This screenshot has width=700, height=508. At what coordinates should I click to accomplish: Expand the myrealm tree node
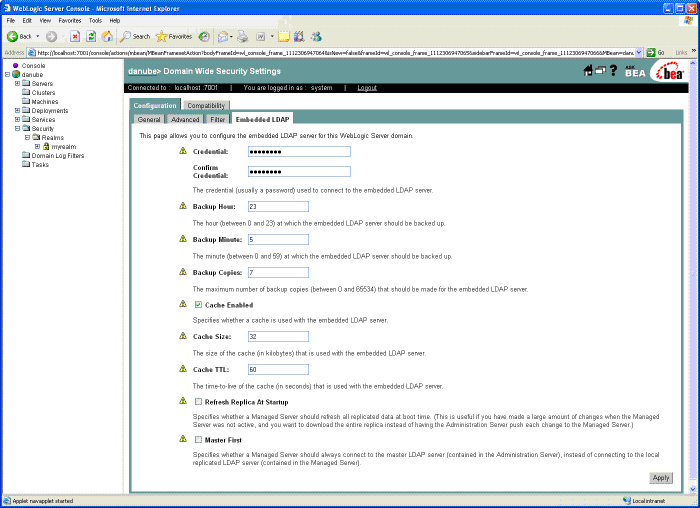pos(38,146)
